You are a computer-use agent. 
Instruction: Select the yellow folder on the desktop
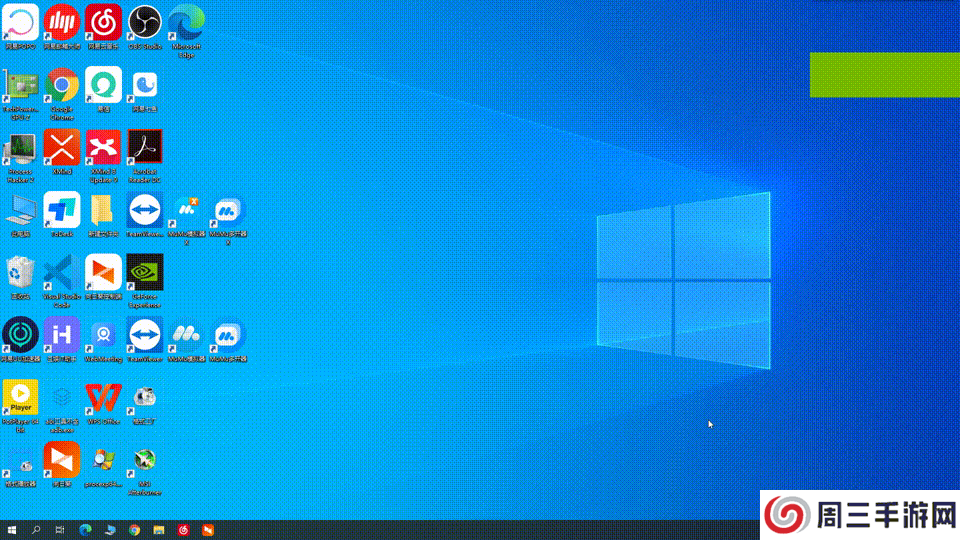(x=103, y=211)
